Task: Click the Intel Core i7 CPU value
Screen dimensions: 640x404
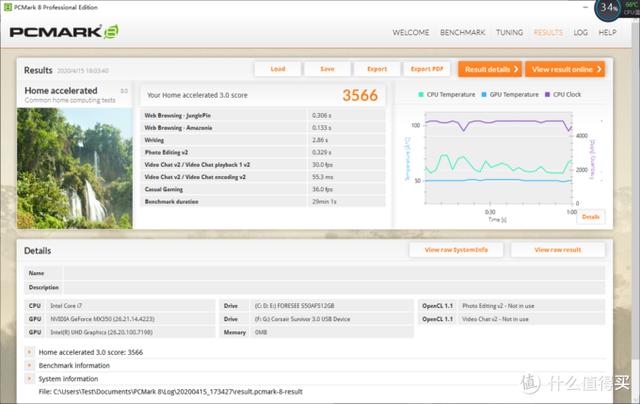Action: (66, 306)
